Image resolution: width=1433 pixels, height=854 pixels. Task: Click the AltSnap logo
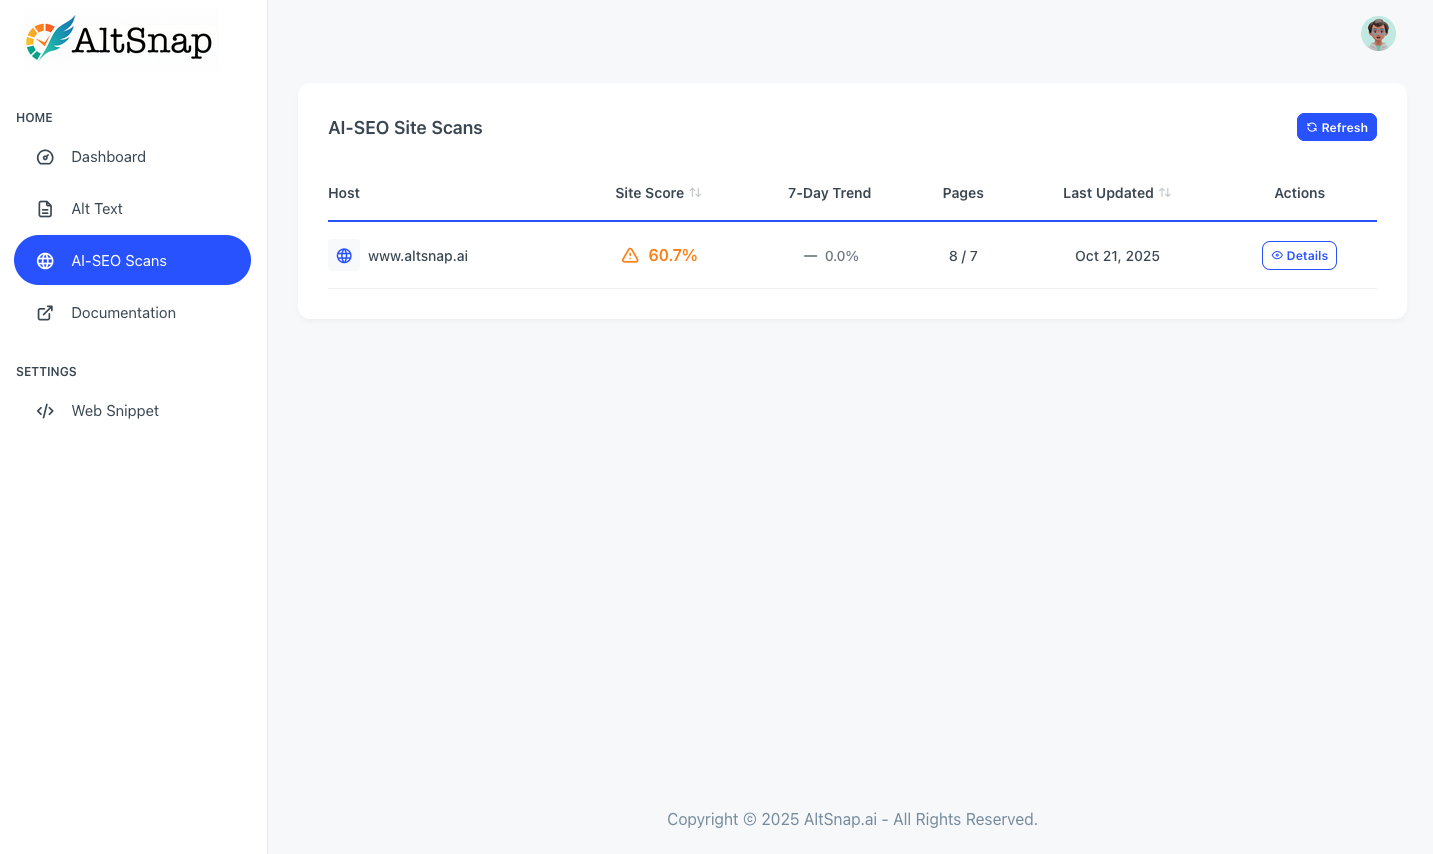point(119,39)
